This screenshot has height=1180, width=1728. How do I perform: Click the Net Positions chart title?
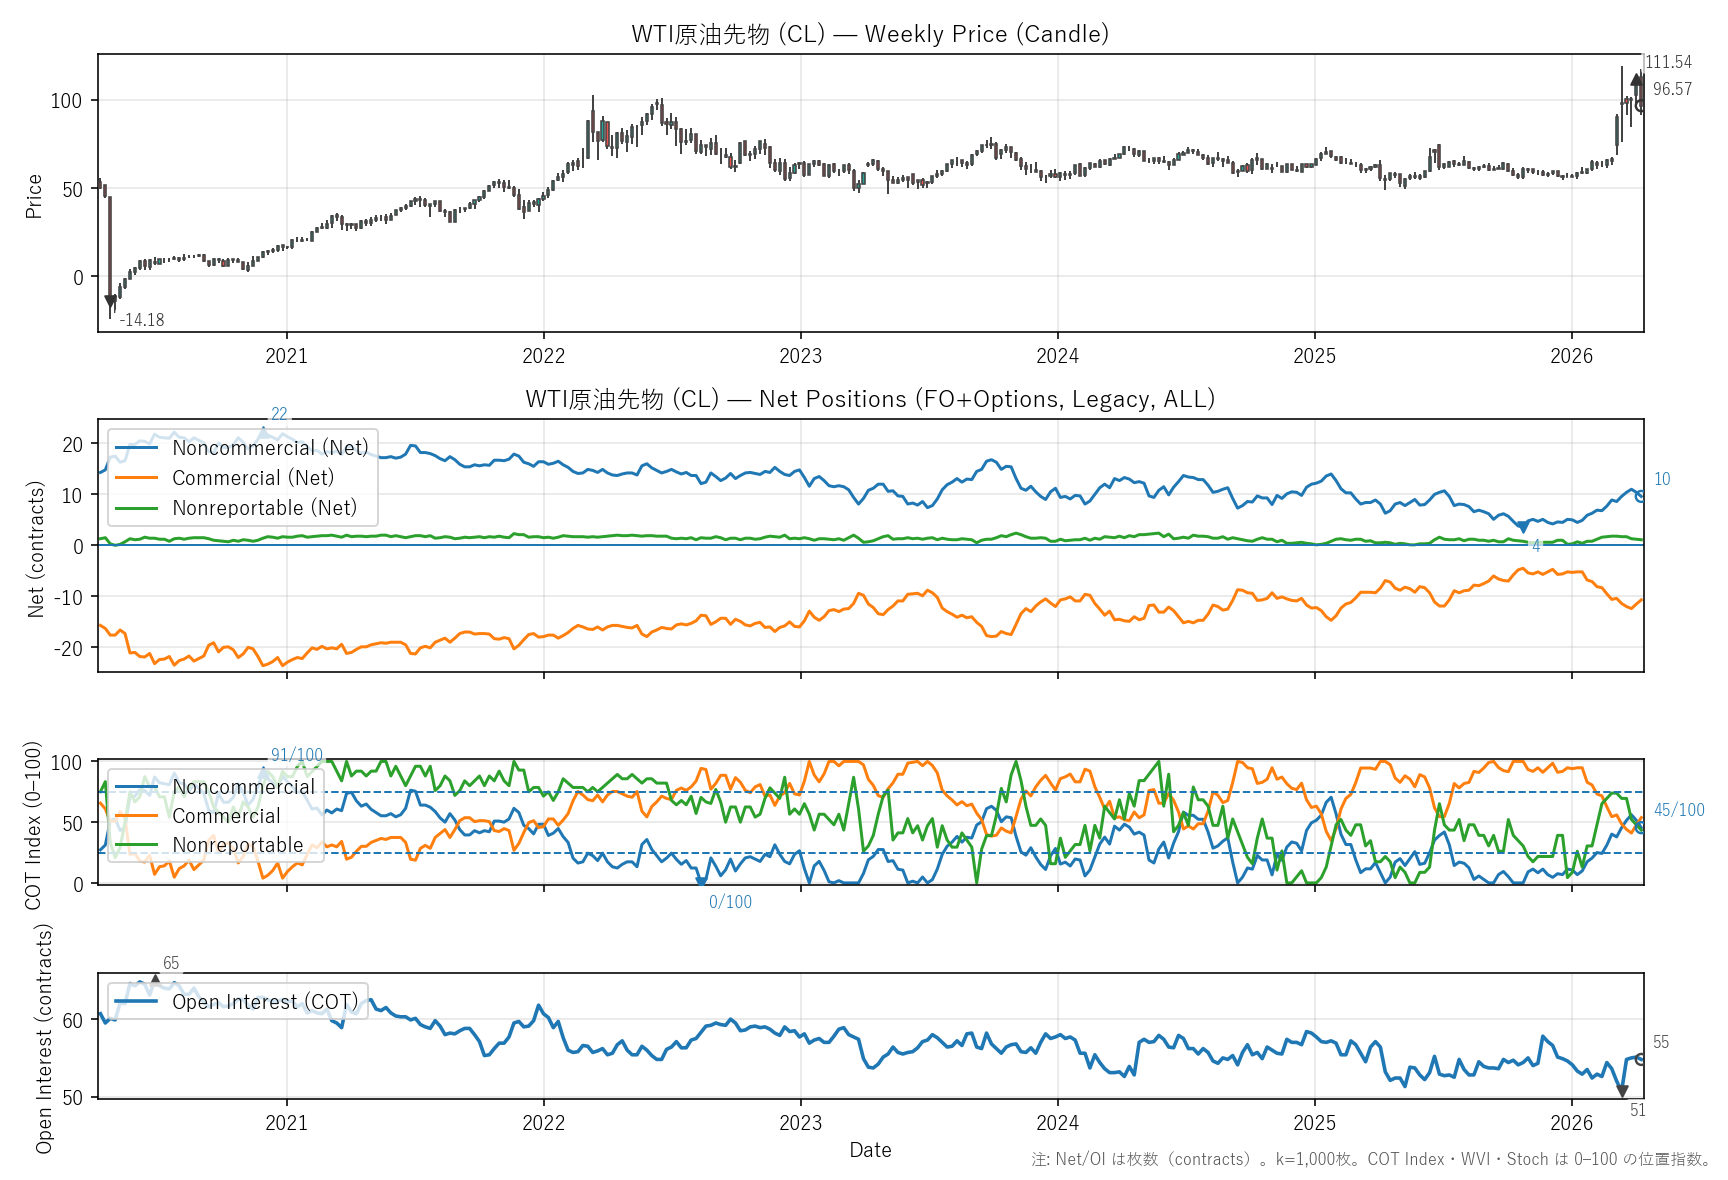point(870,399)
